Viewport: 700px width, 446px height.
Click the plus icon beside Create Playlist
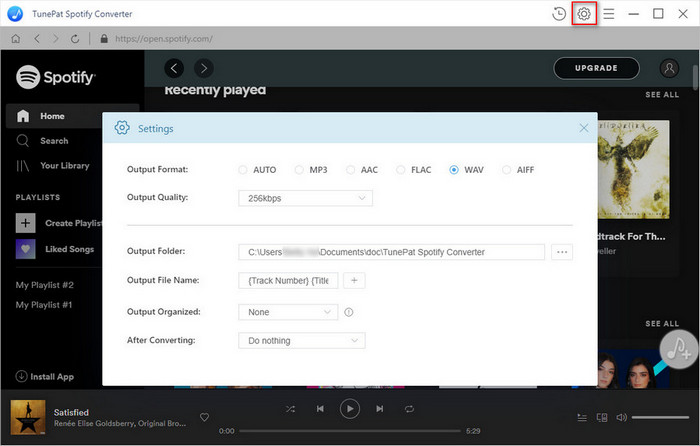[25, 223]
